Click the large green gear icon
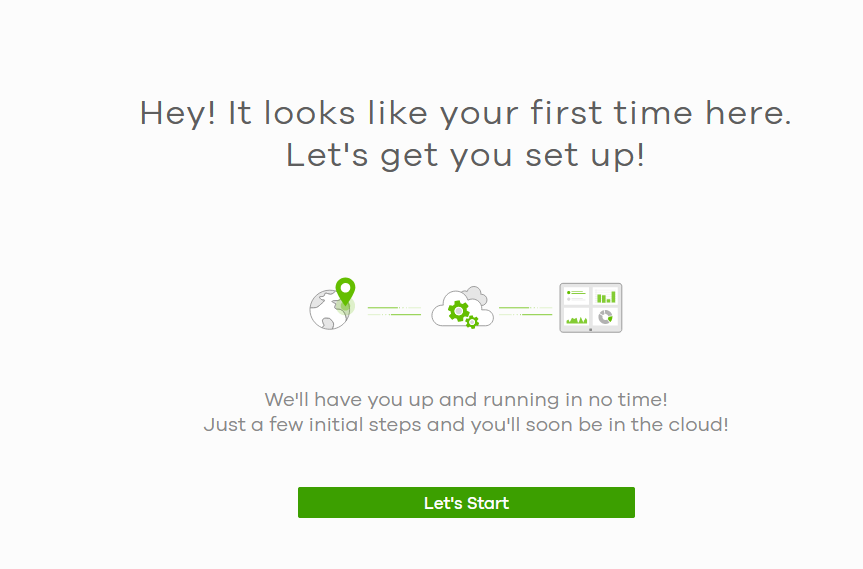This screenshot has height=569, width=863. (458, 311)
